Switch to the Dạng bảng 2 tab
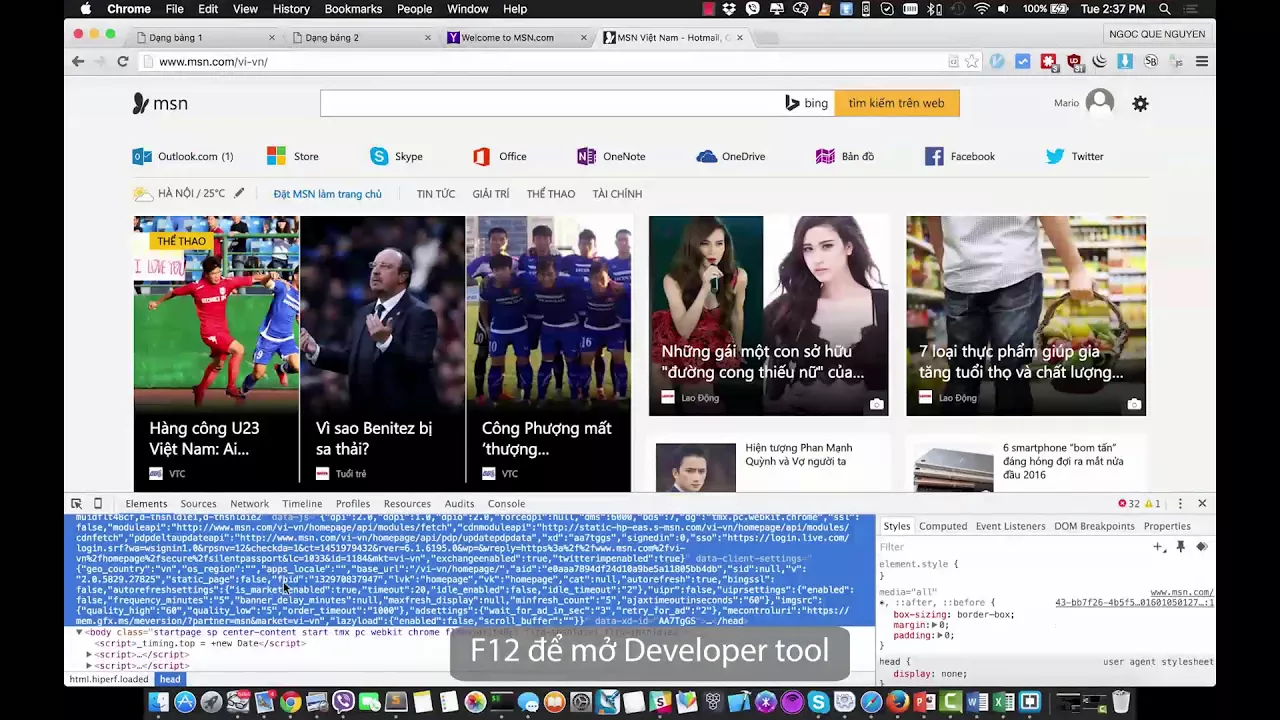The width and height of the screenshot is (1280, 720). pos(362,38)
